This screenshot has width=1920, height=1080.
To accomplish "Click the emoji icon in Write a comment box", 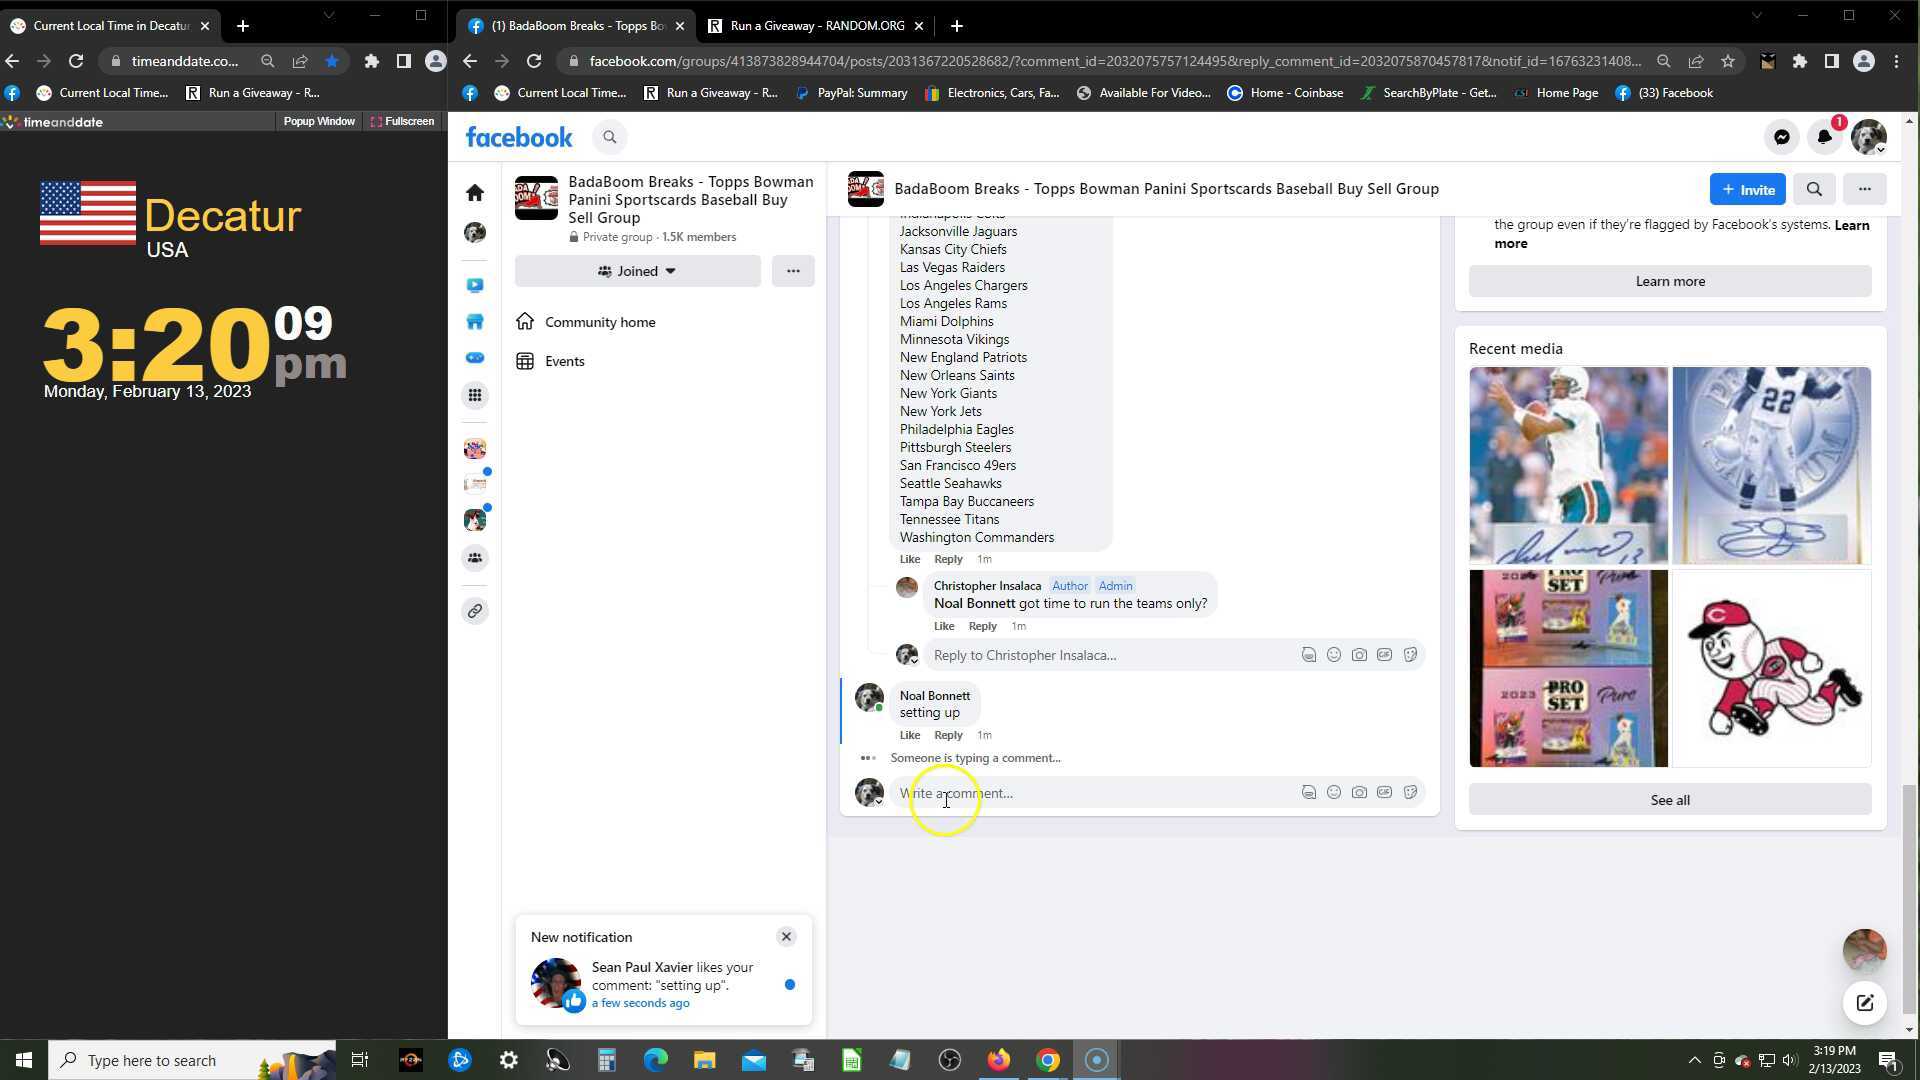I will 1333,793.
